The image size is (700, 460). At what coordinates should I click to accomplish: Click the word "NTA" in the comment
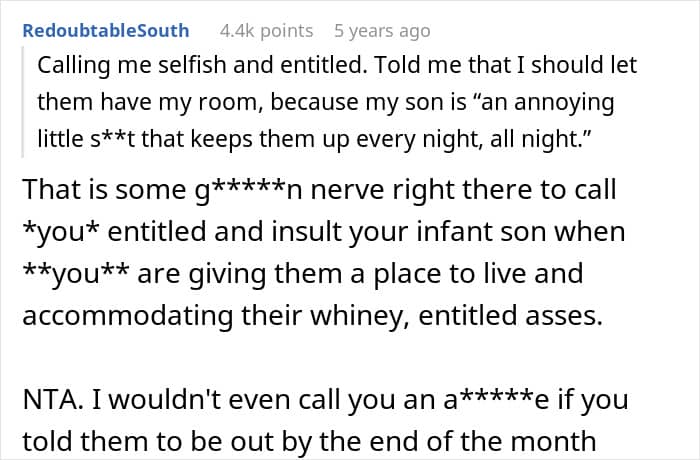(x=46, y=399)
